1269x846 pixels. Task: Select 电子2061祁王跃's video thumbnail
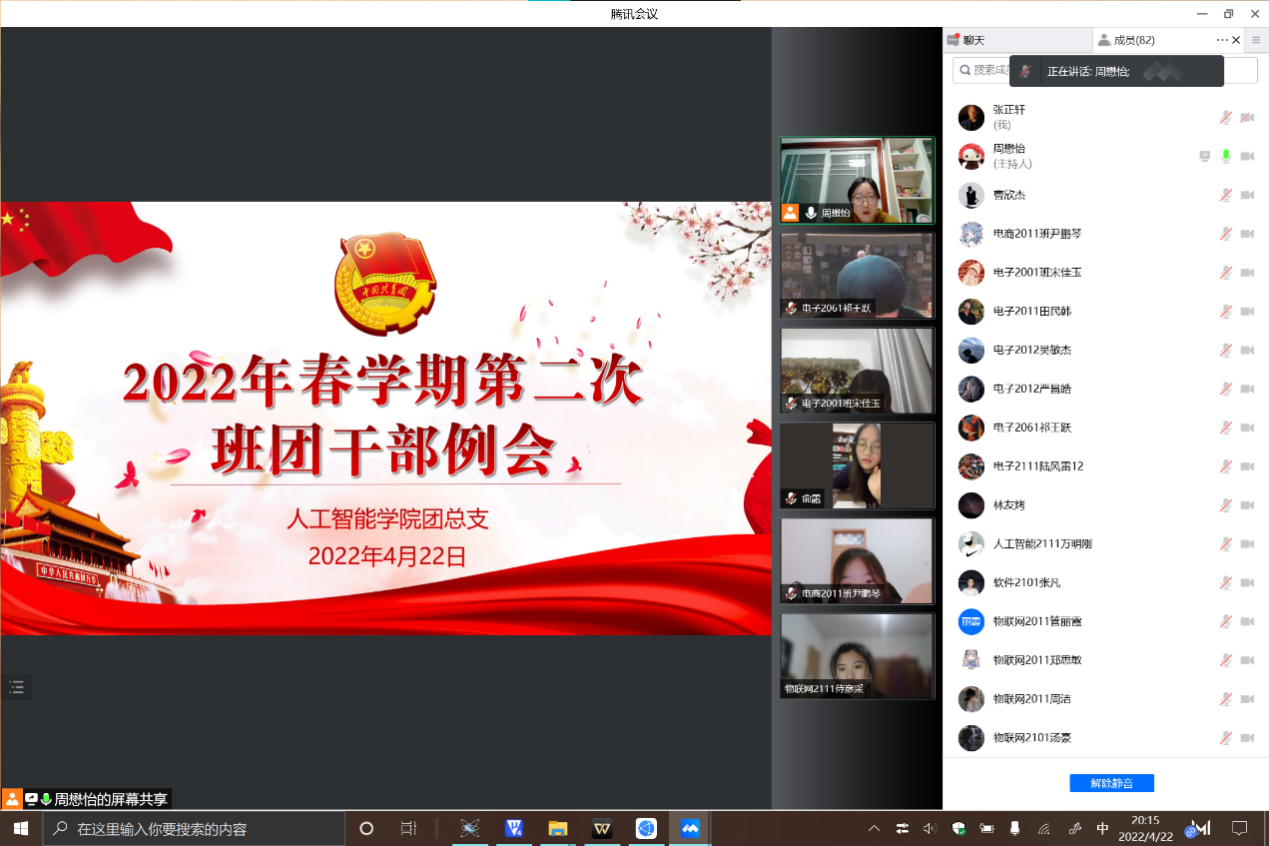coord(857,275)
